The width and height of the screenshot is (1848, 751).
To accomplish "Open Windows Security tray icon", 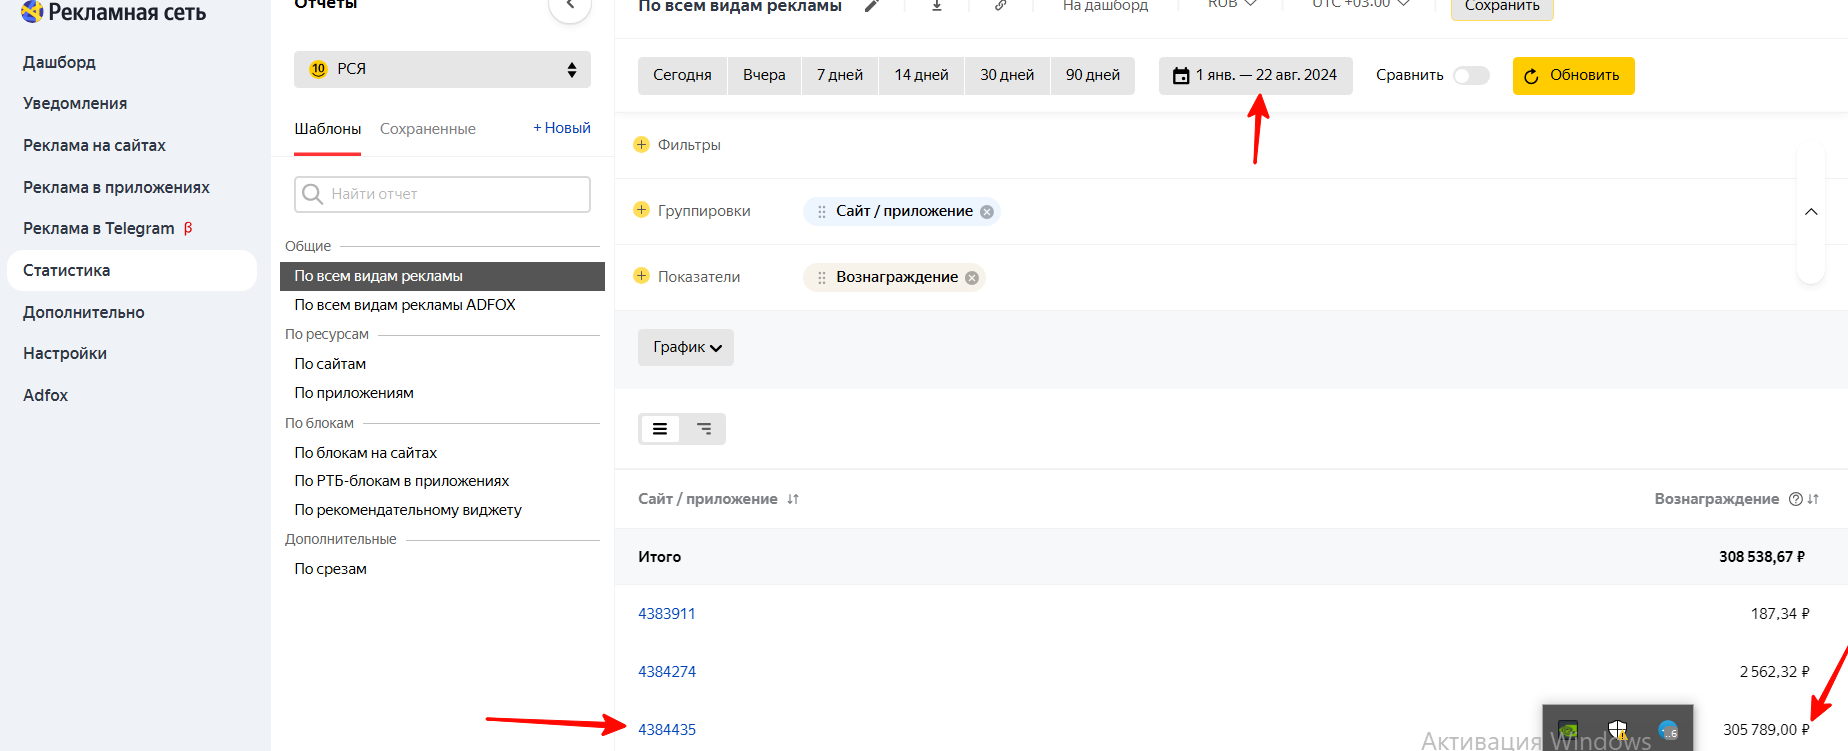I will coord(1617,730).
